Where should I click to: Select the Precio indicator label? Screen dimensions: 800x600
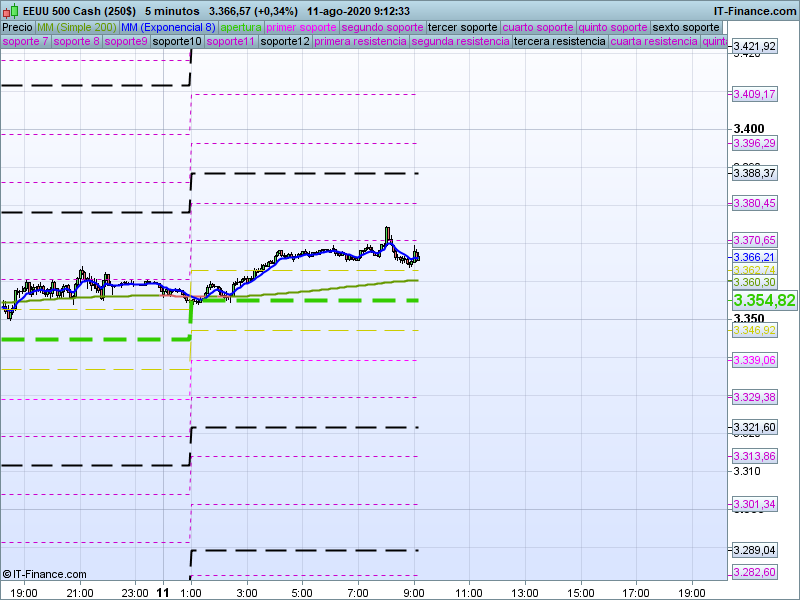(x=17, y=27)
